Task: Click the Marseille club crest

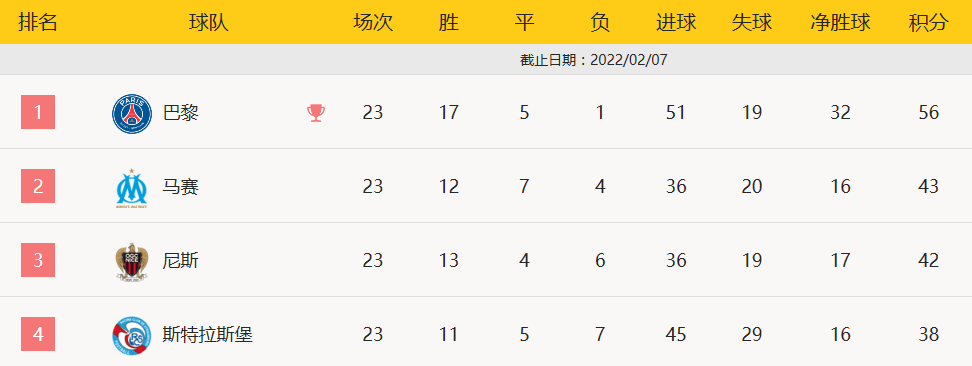Action: coord(131,187)
